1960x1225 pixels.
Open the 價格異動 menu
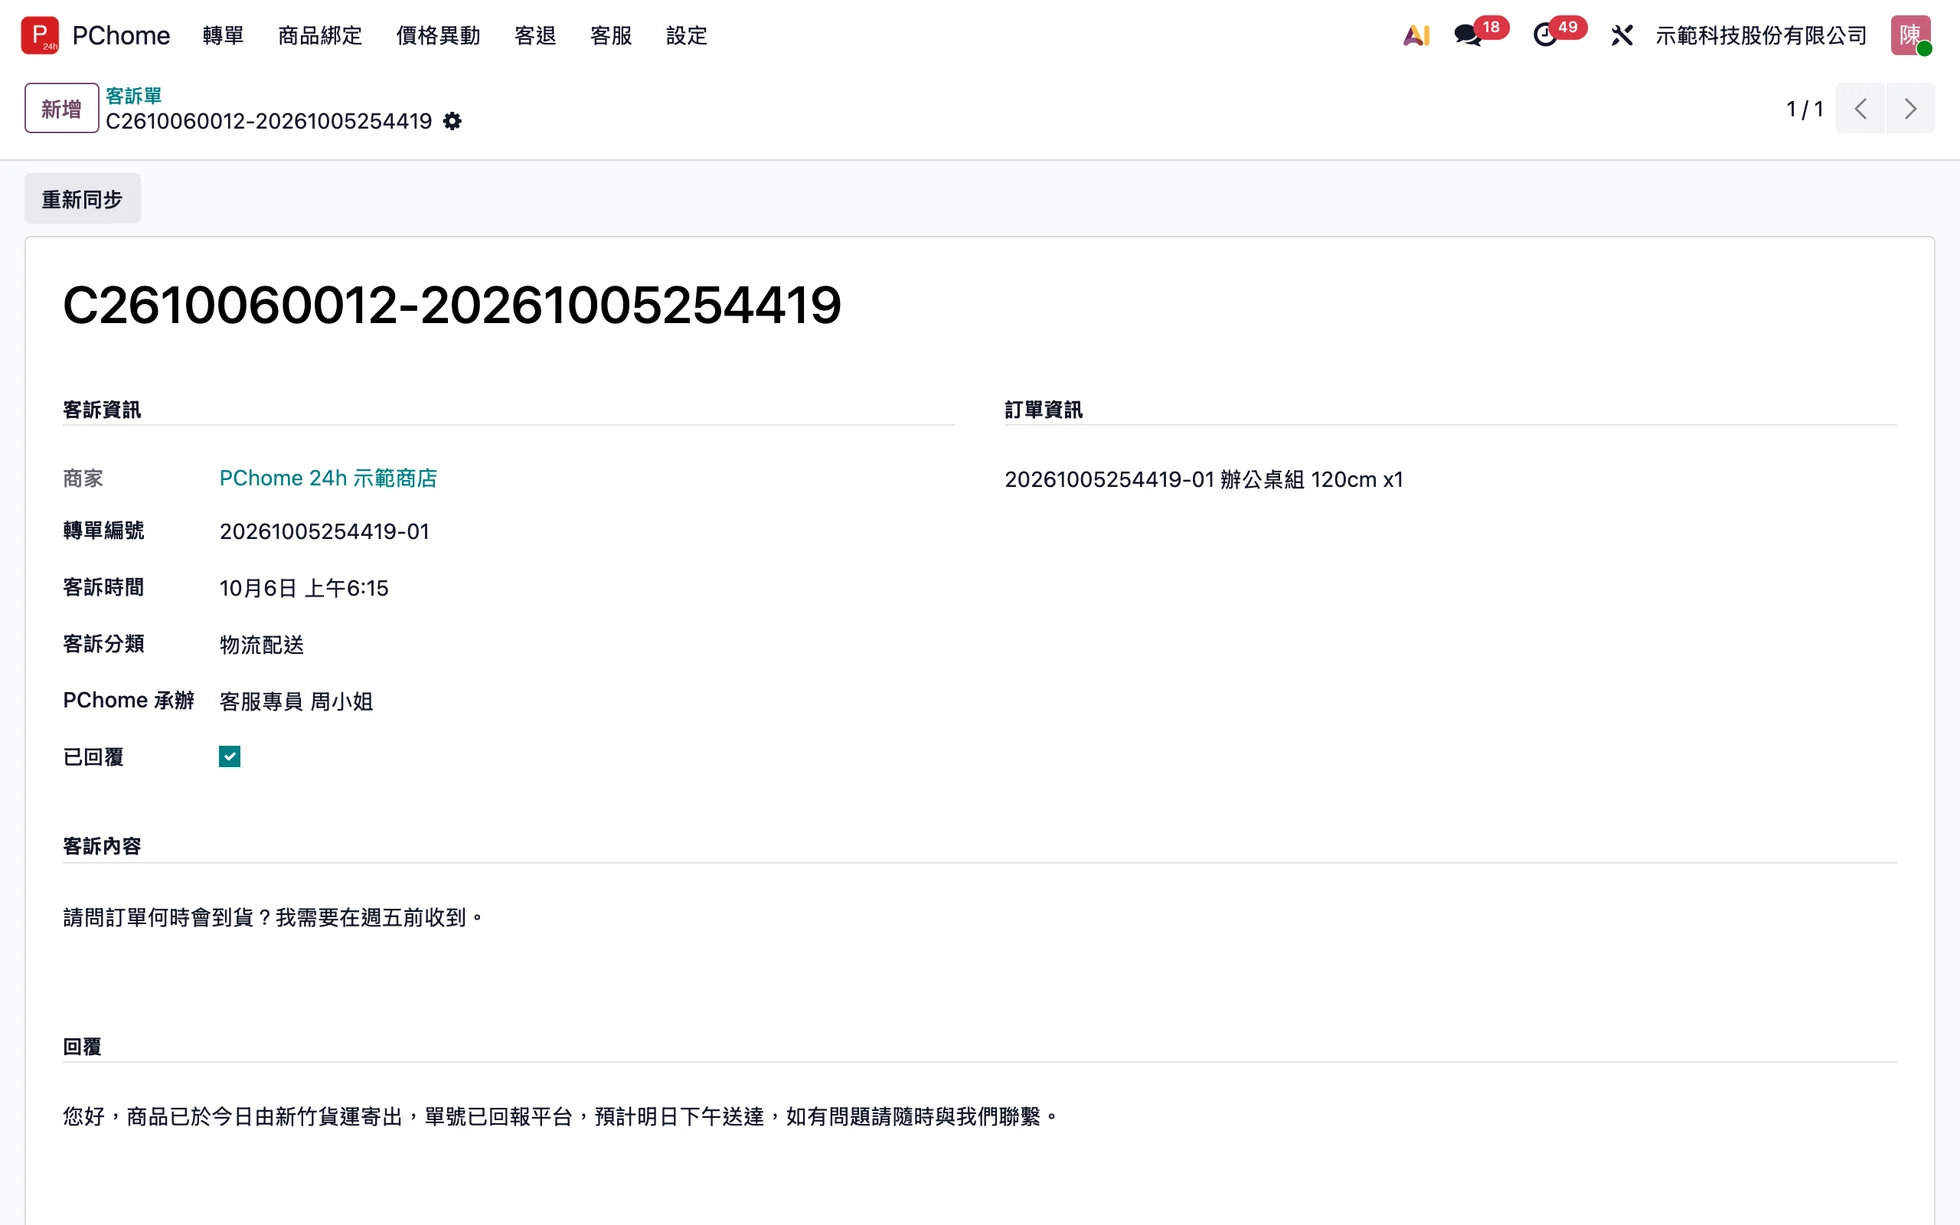pyautogui.click(x=438, y=35)
